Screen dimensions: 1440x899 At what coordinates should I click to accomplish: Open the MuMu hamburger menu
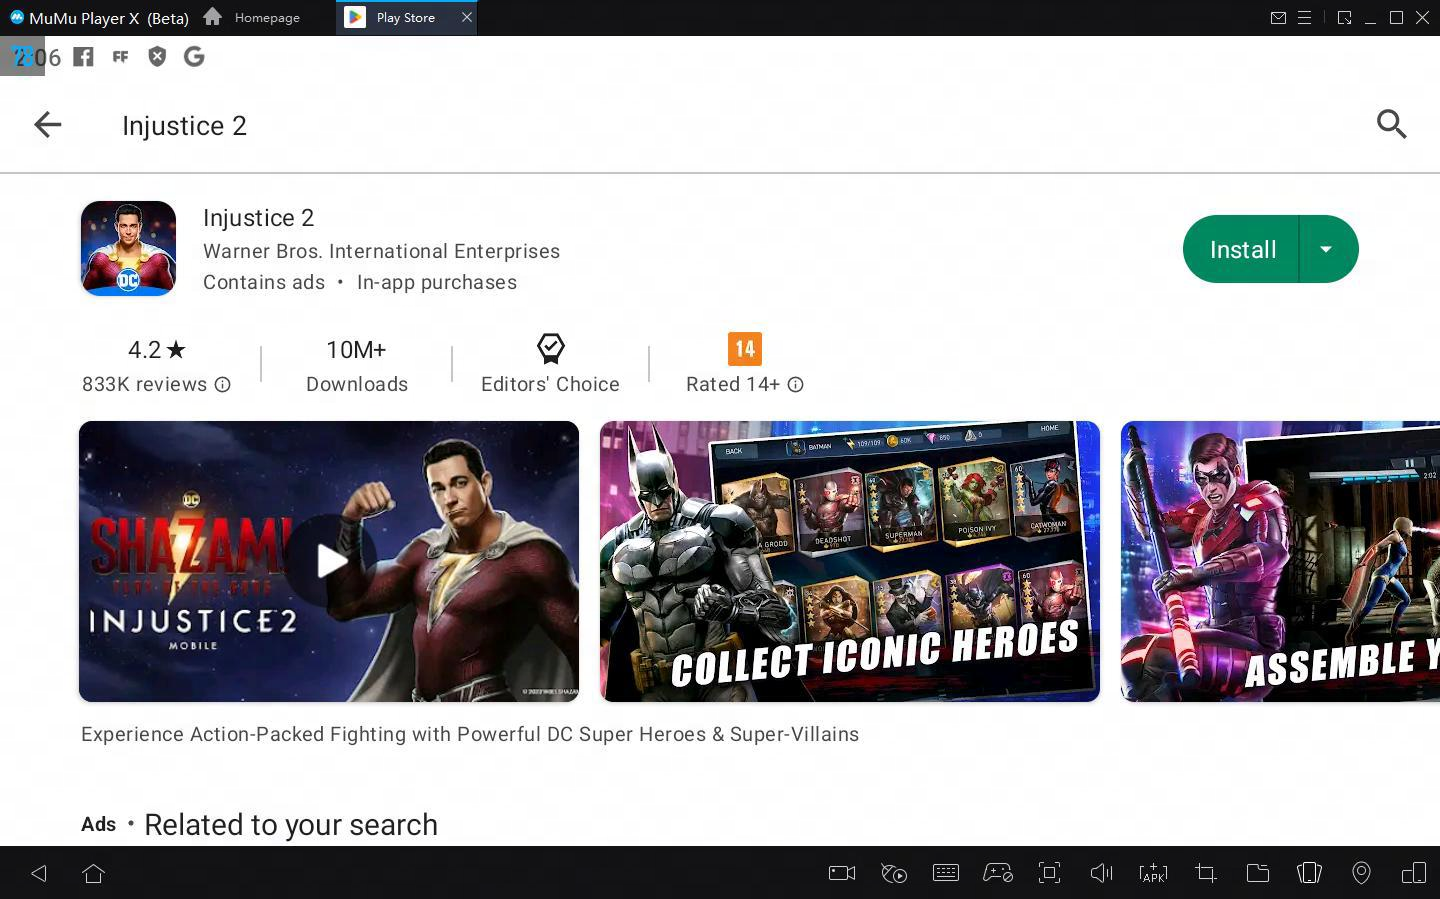[1304, 18]
